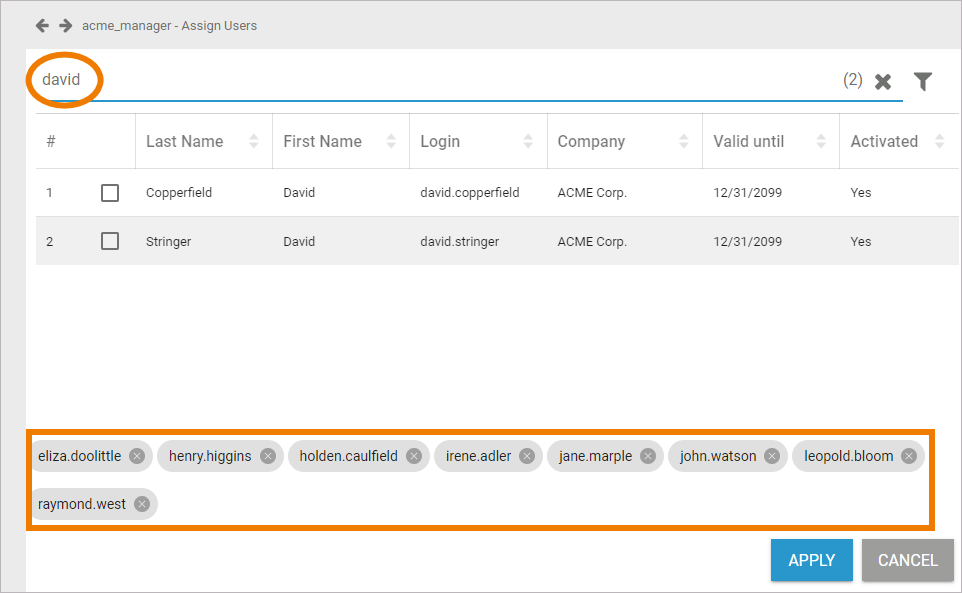Click the Login column header
This screenshot has width=962, height=593.
pos(440,141)
